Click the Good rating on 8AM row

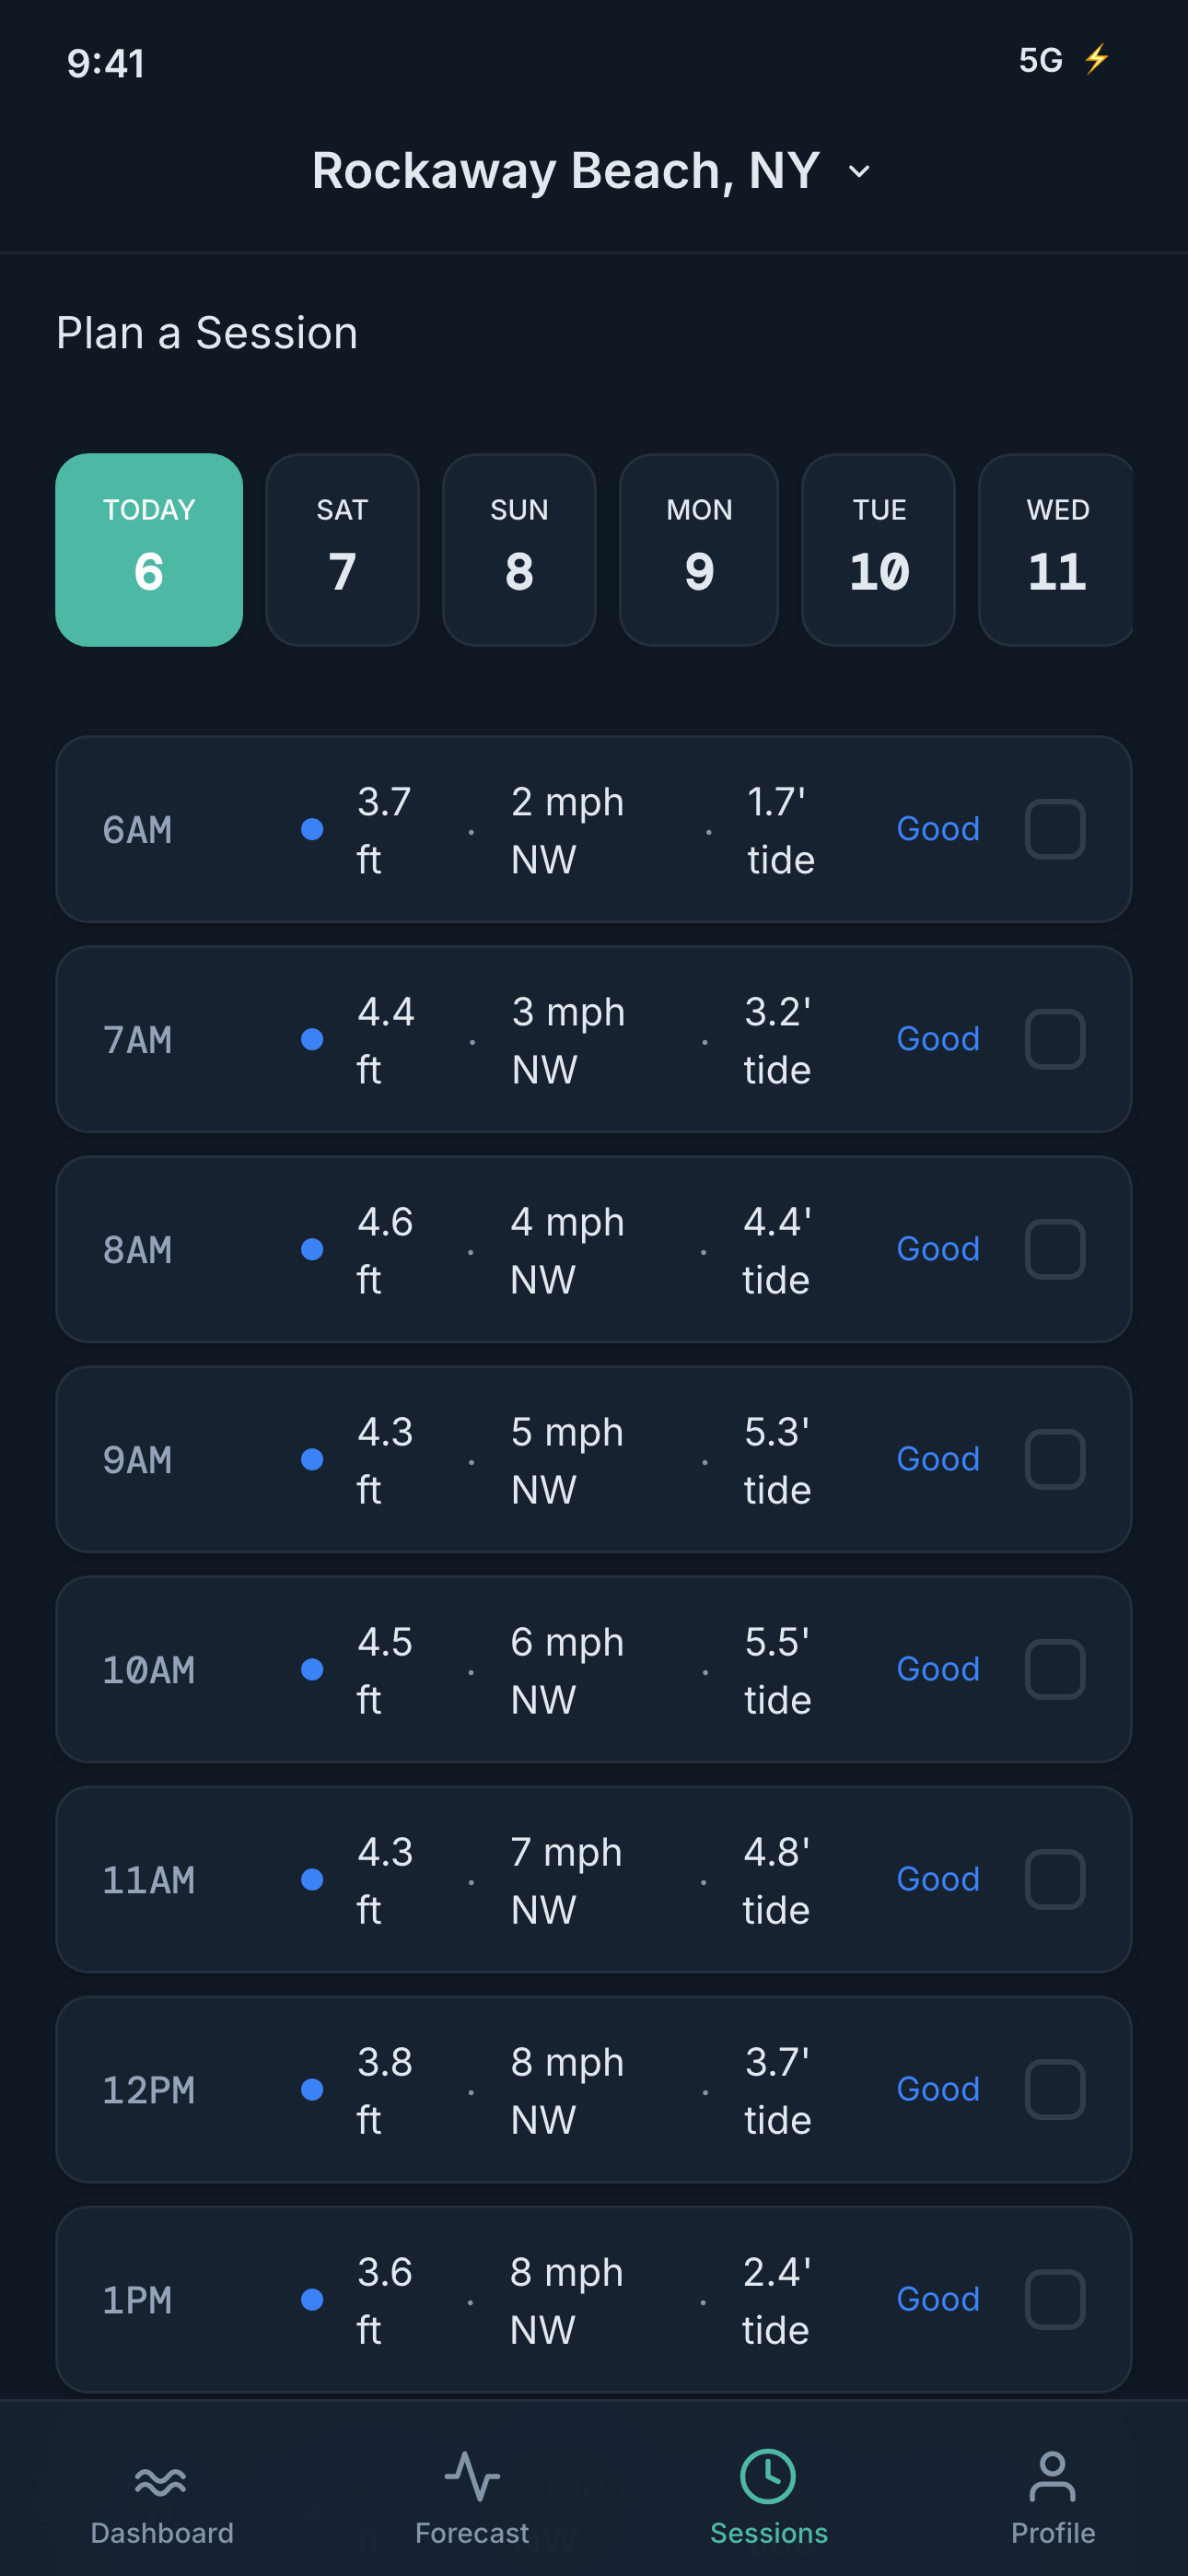coord(937,1249)
